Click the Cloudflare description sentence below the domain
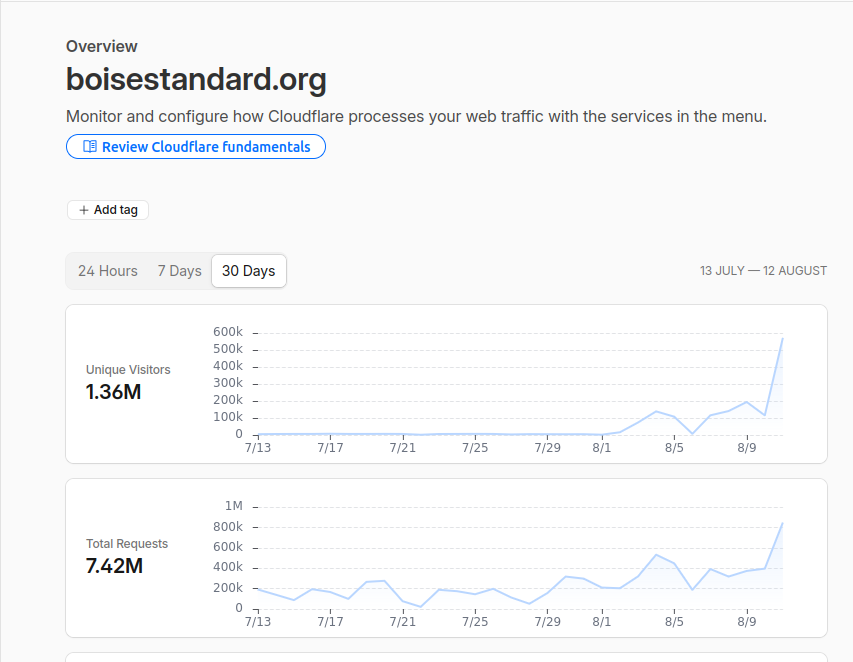Screen dimensions: 853x662 coord(416,116)
